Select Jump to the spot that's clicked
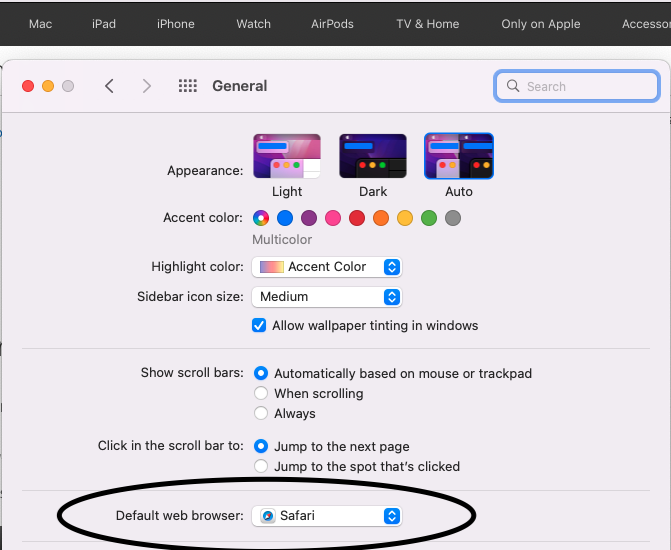The width and height of the screenshot is (671, 550). coord(261,466)
